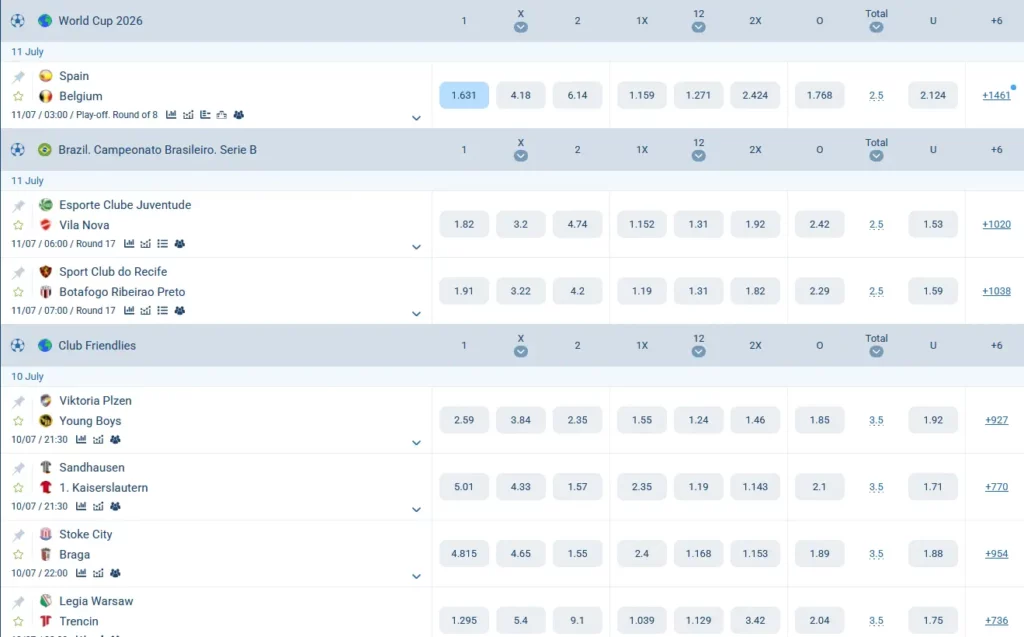Click the Brazil Serie B football icon
Screen dimensions: 1024x637
click(18, 150)
